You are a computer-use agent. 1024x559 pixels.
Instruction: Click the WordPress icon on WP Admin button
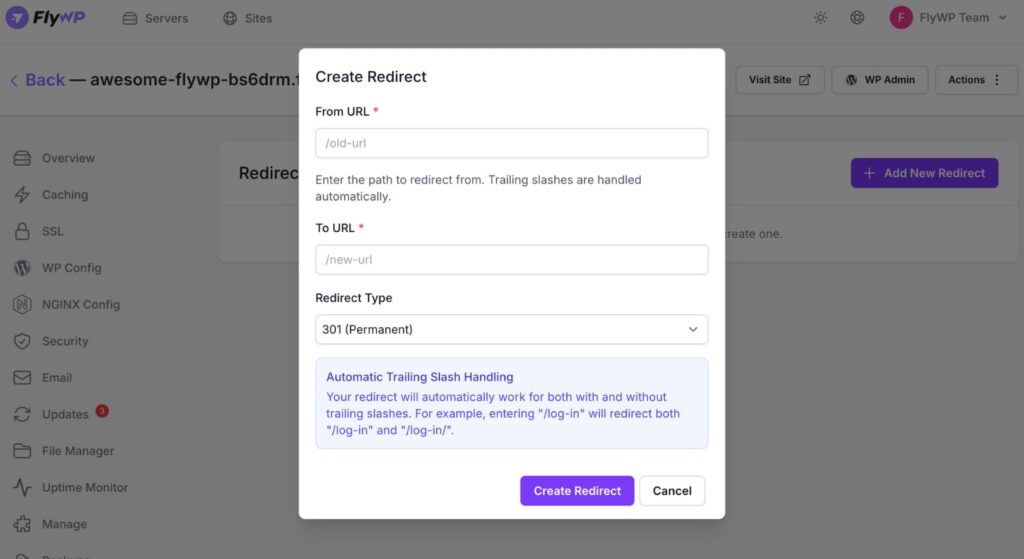851,80
